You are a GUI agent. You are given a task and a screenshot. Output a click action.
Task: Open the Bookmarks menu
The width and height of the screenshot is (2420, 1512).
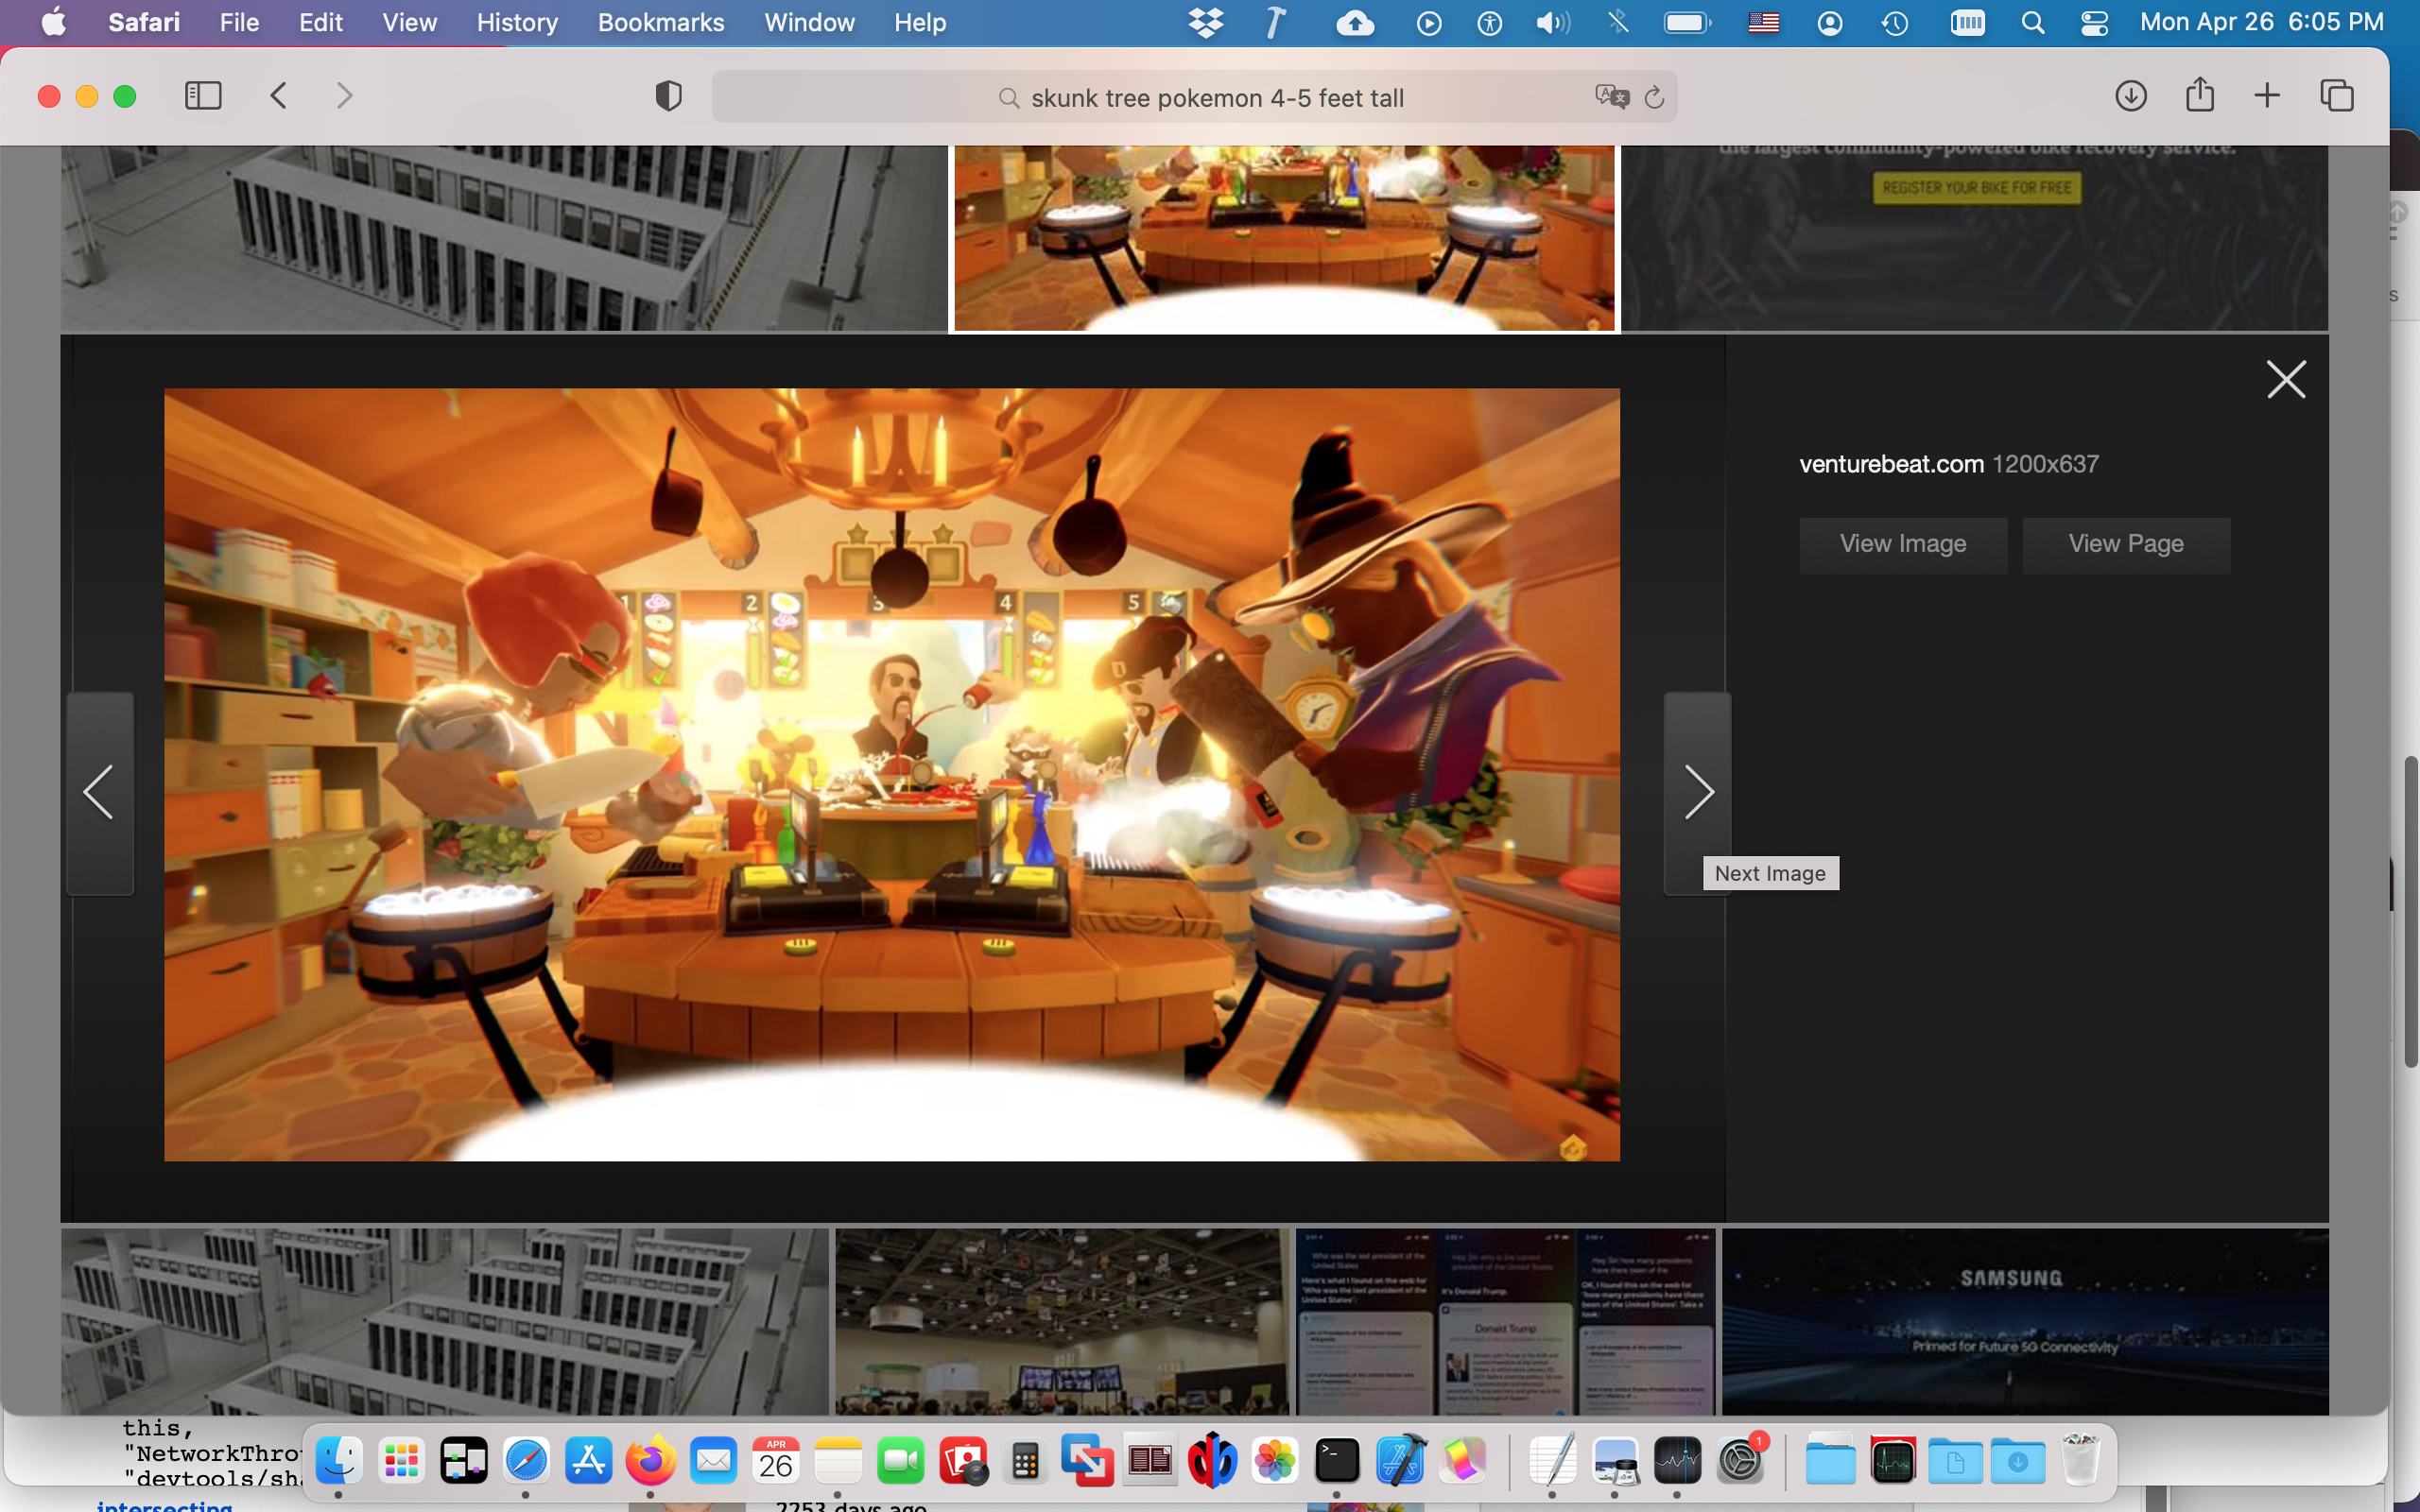click(661, 22)
